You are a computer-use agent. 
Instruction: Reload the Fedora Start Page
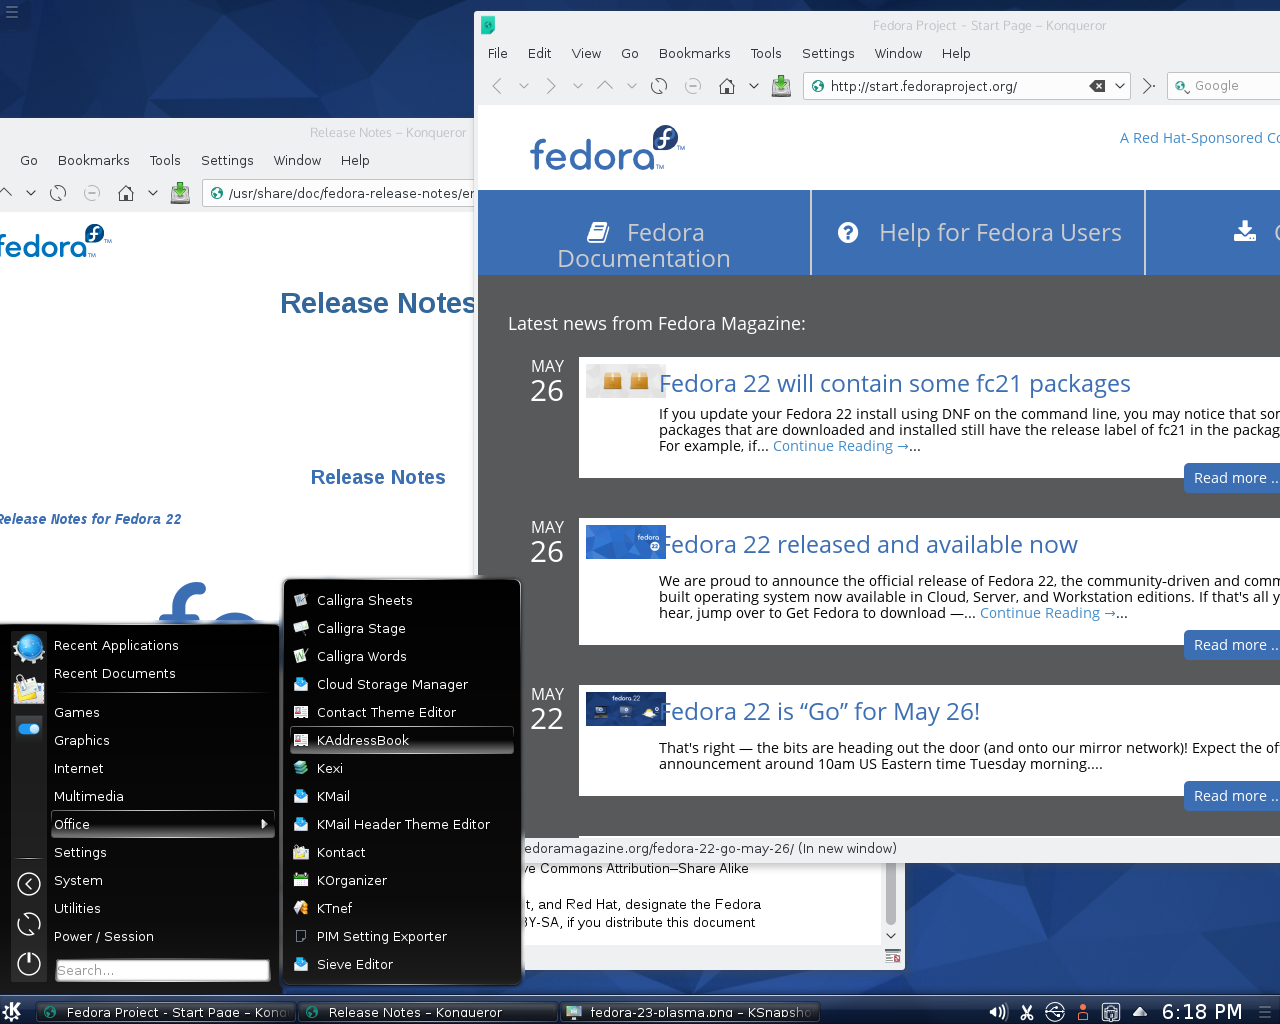click(x=659, y=86)
